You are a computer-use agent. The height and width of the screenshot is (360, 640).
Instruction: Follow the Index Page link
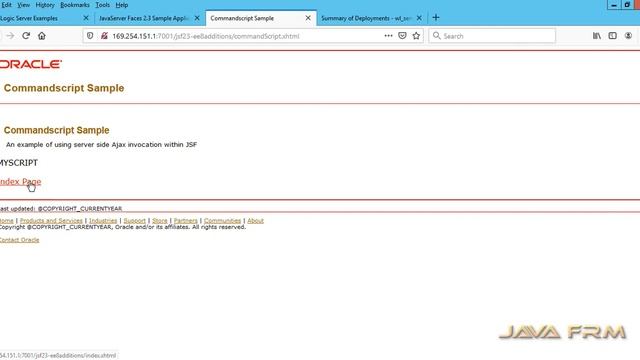coord(20,182)
